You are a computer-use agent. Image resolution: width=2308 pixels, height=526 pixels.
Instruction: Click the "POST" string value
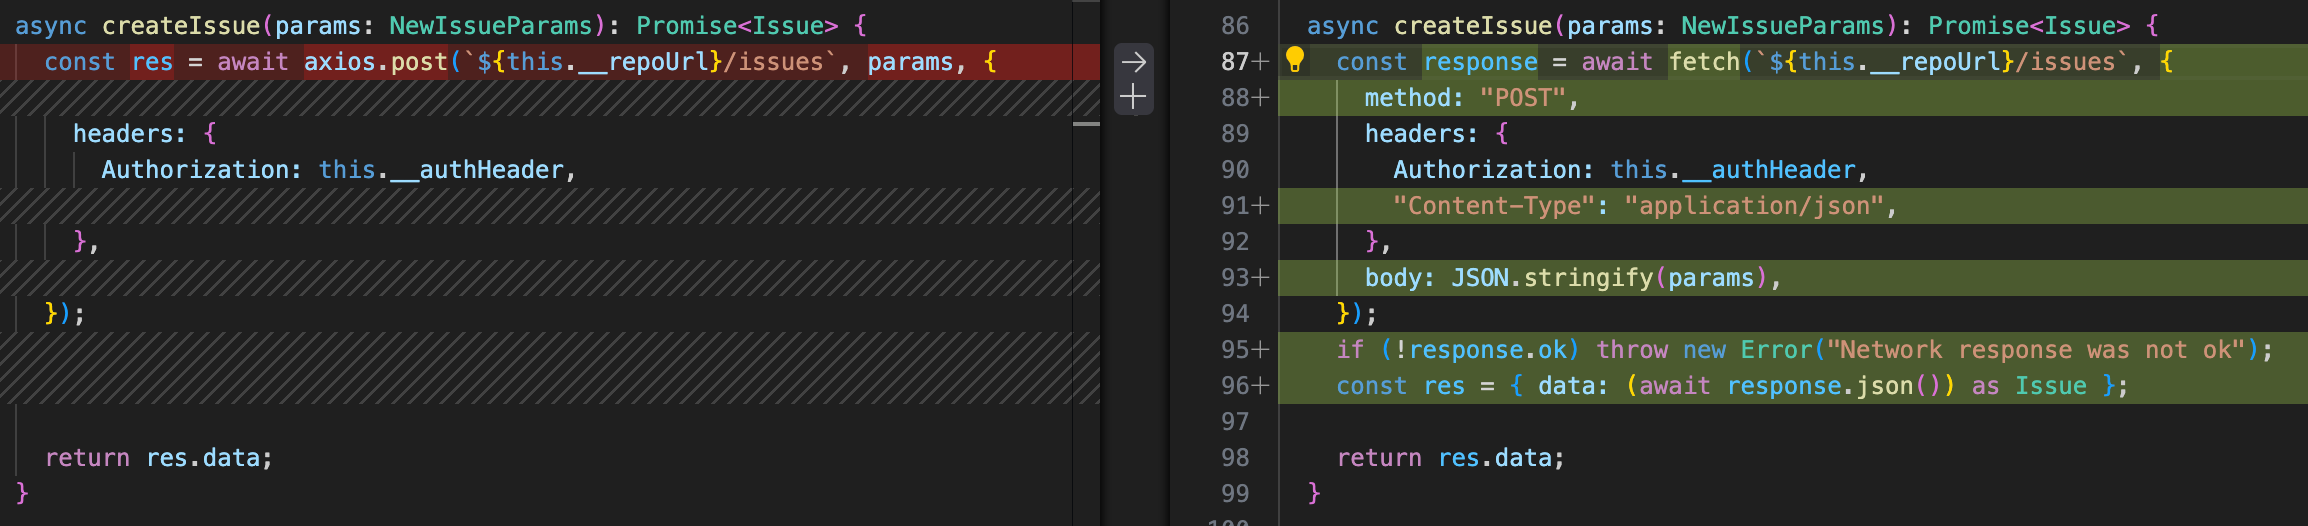click(x=1523, y=98)
